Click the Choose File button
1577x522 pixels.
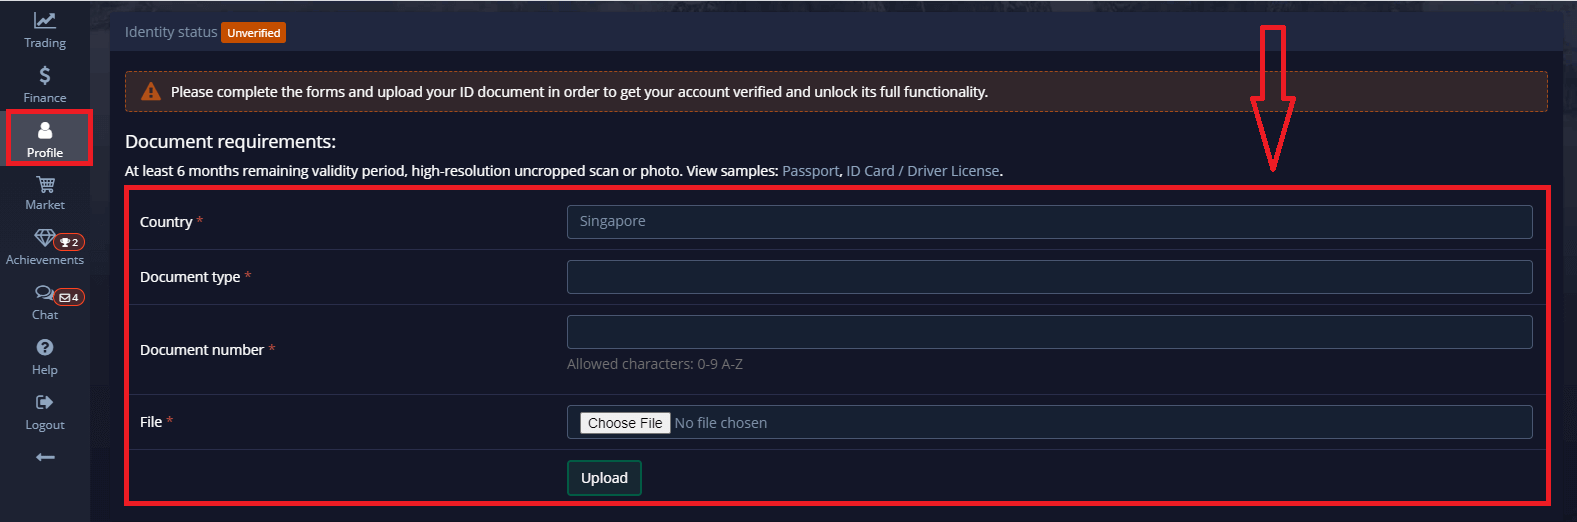pos(625,423)
